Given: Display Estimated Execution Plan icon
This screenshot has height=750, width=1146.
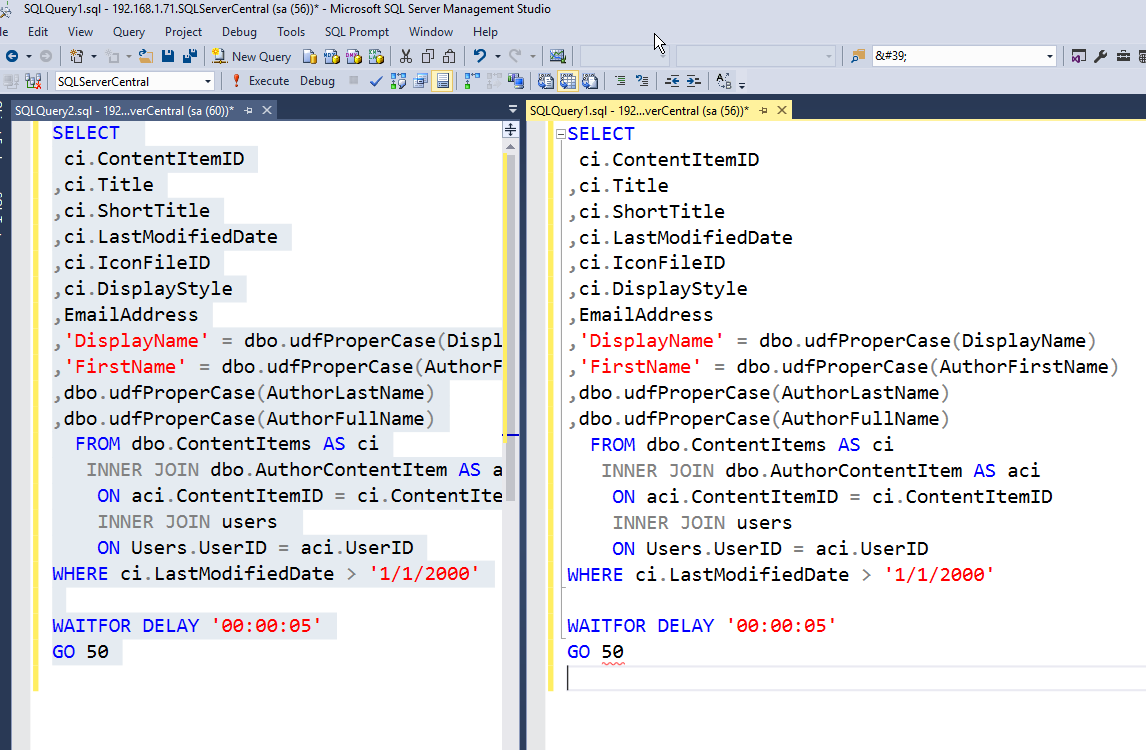Looking at the screenshot, I should tap(398, 81).
